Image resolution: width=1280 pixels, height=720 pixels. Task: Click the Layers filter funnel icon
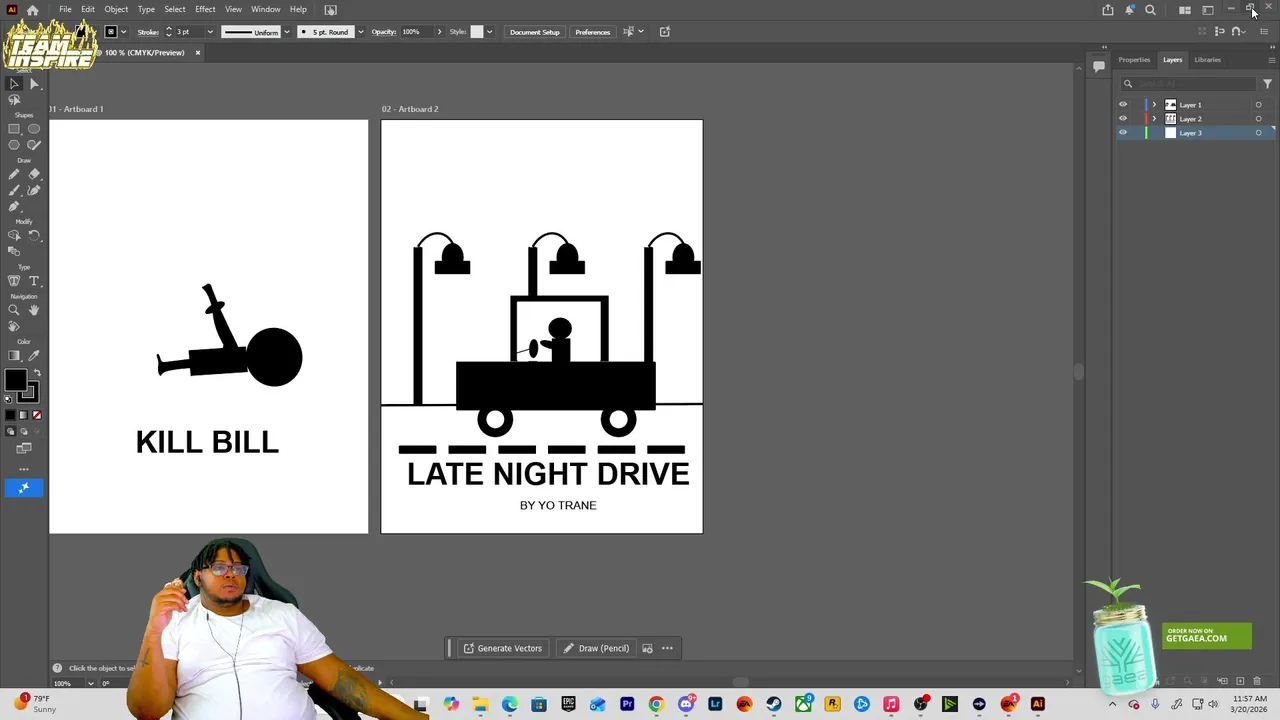click(1267, 84)
